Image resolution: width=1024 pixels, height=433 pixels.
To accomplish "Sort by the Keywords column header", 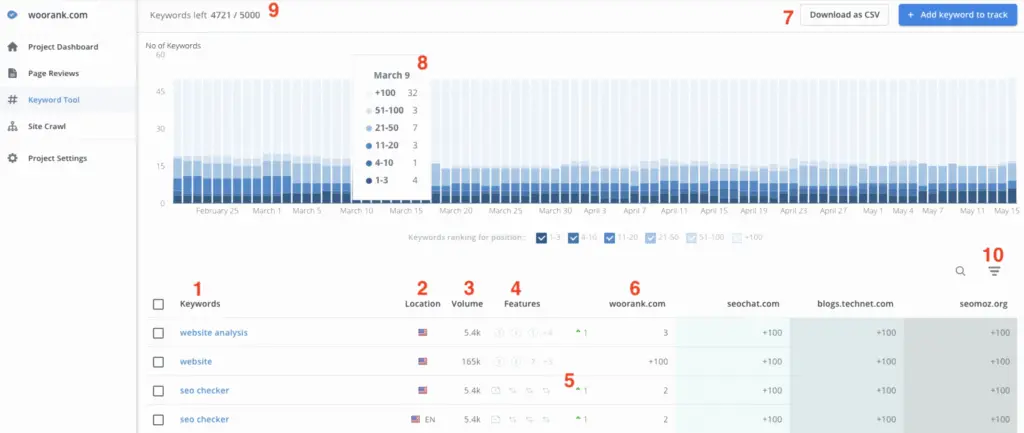I will (200, 304).
